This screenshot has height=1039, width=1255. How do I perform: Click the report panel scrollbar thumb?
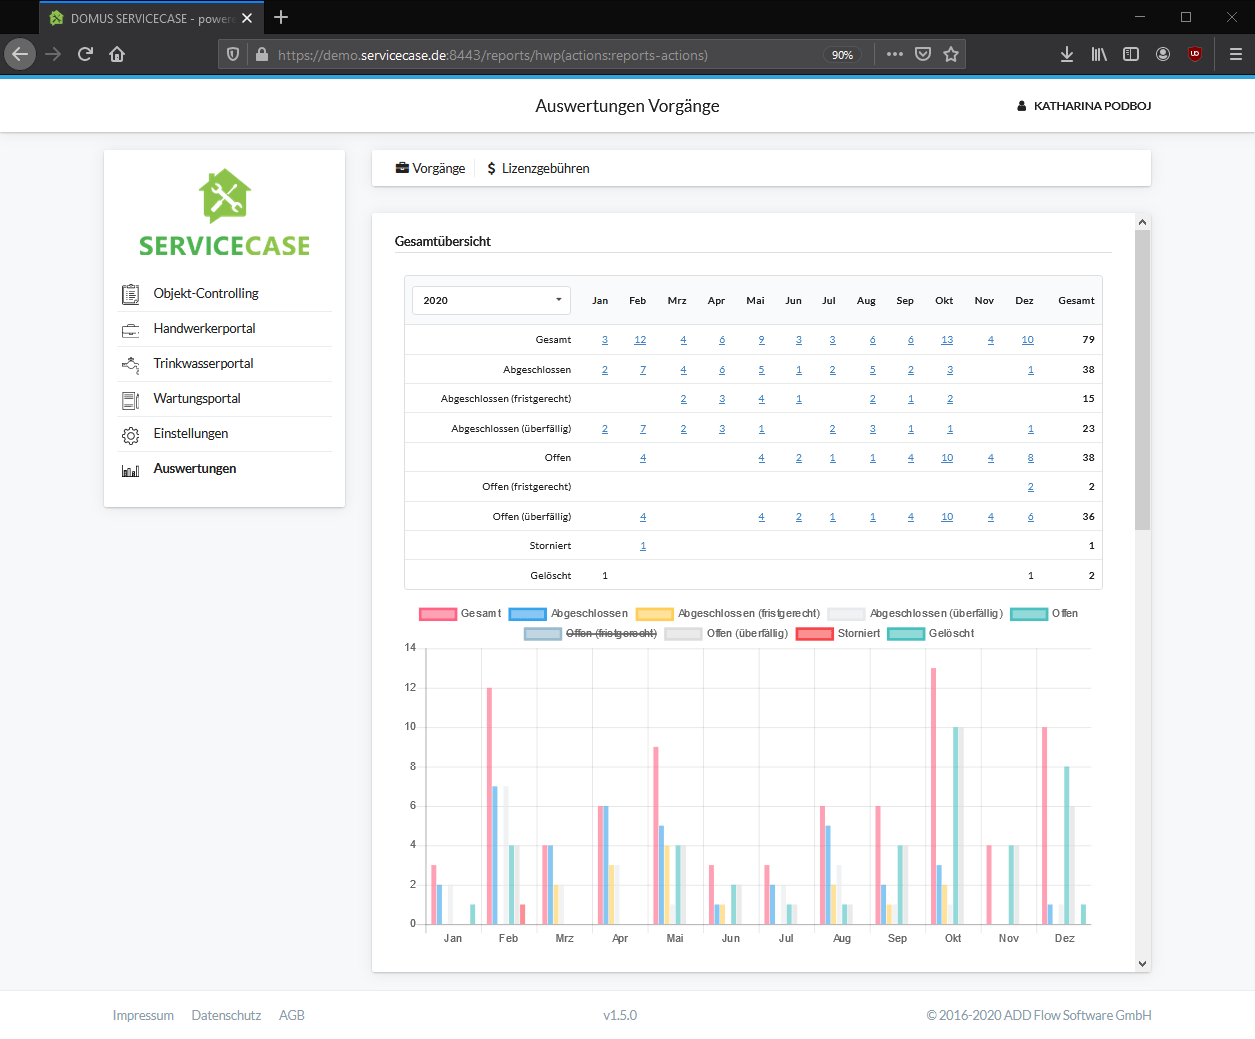click(x=1143, y=380)
